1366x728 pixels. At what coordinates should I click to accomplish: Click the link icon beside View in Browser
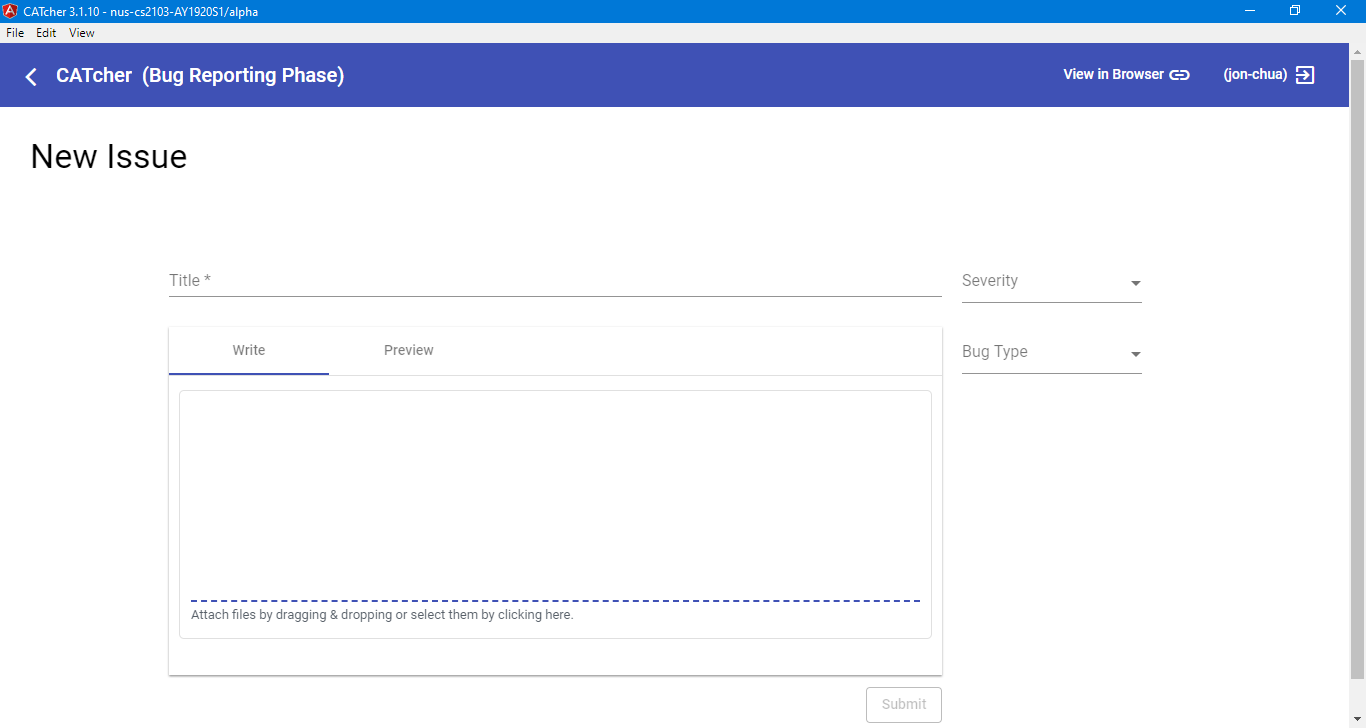pos(1180,75)
